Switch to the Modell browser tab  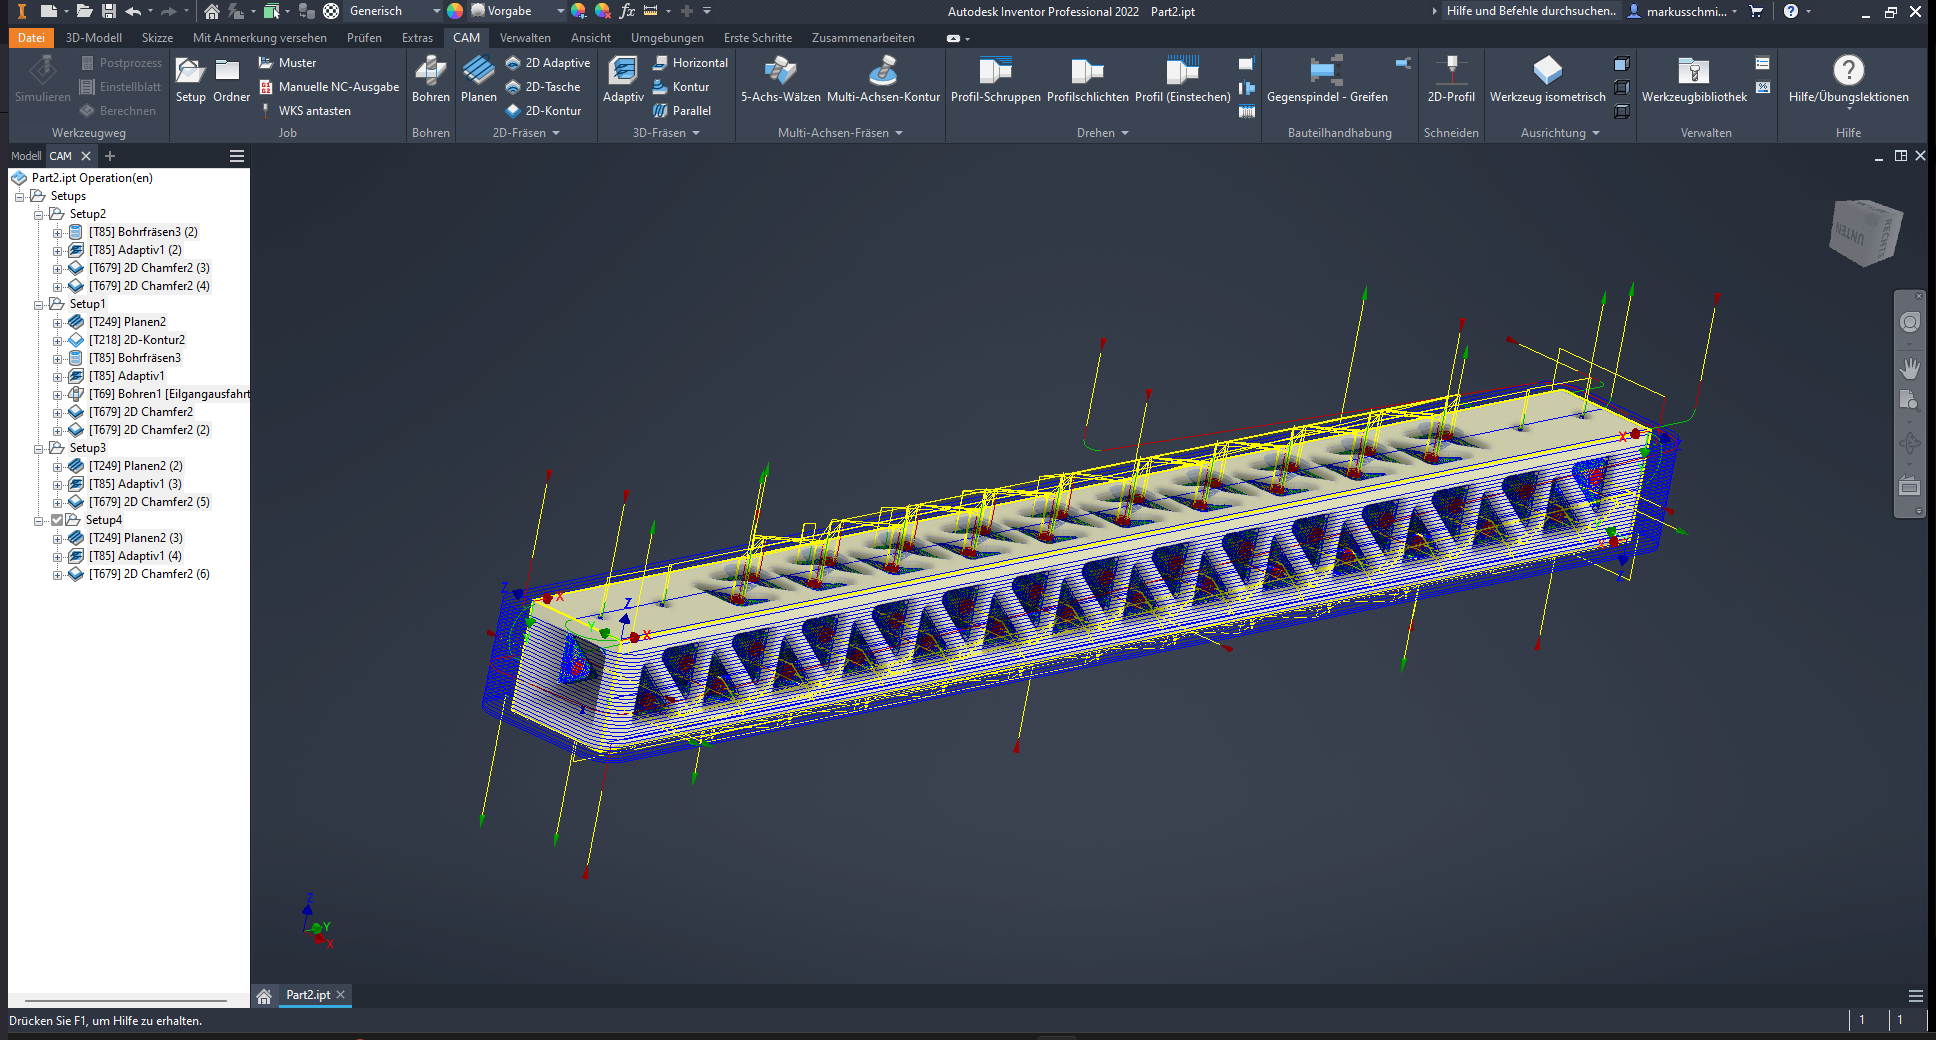coord(26,156)
